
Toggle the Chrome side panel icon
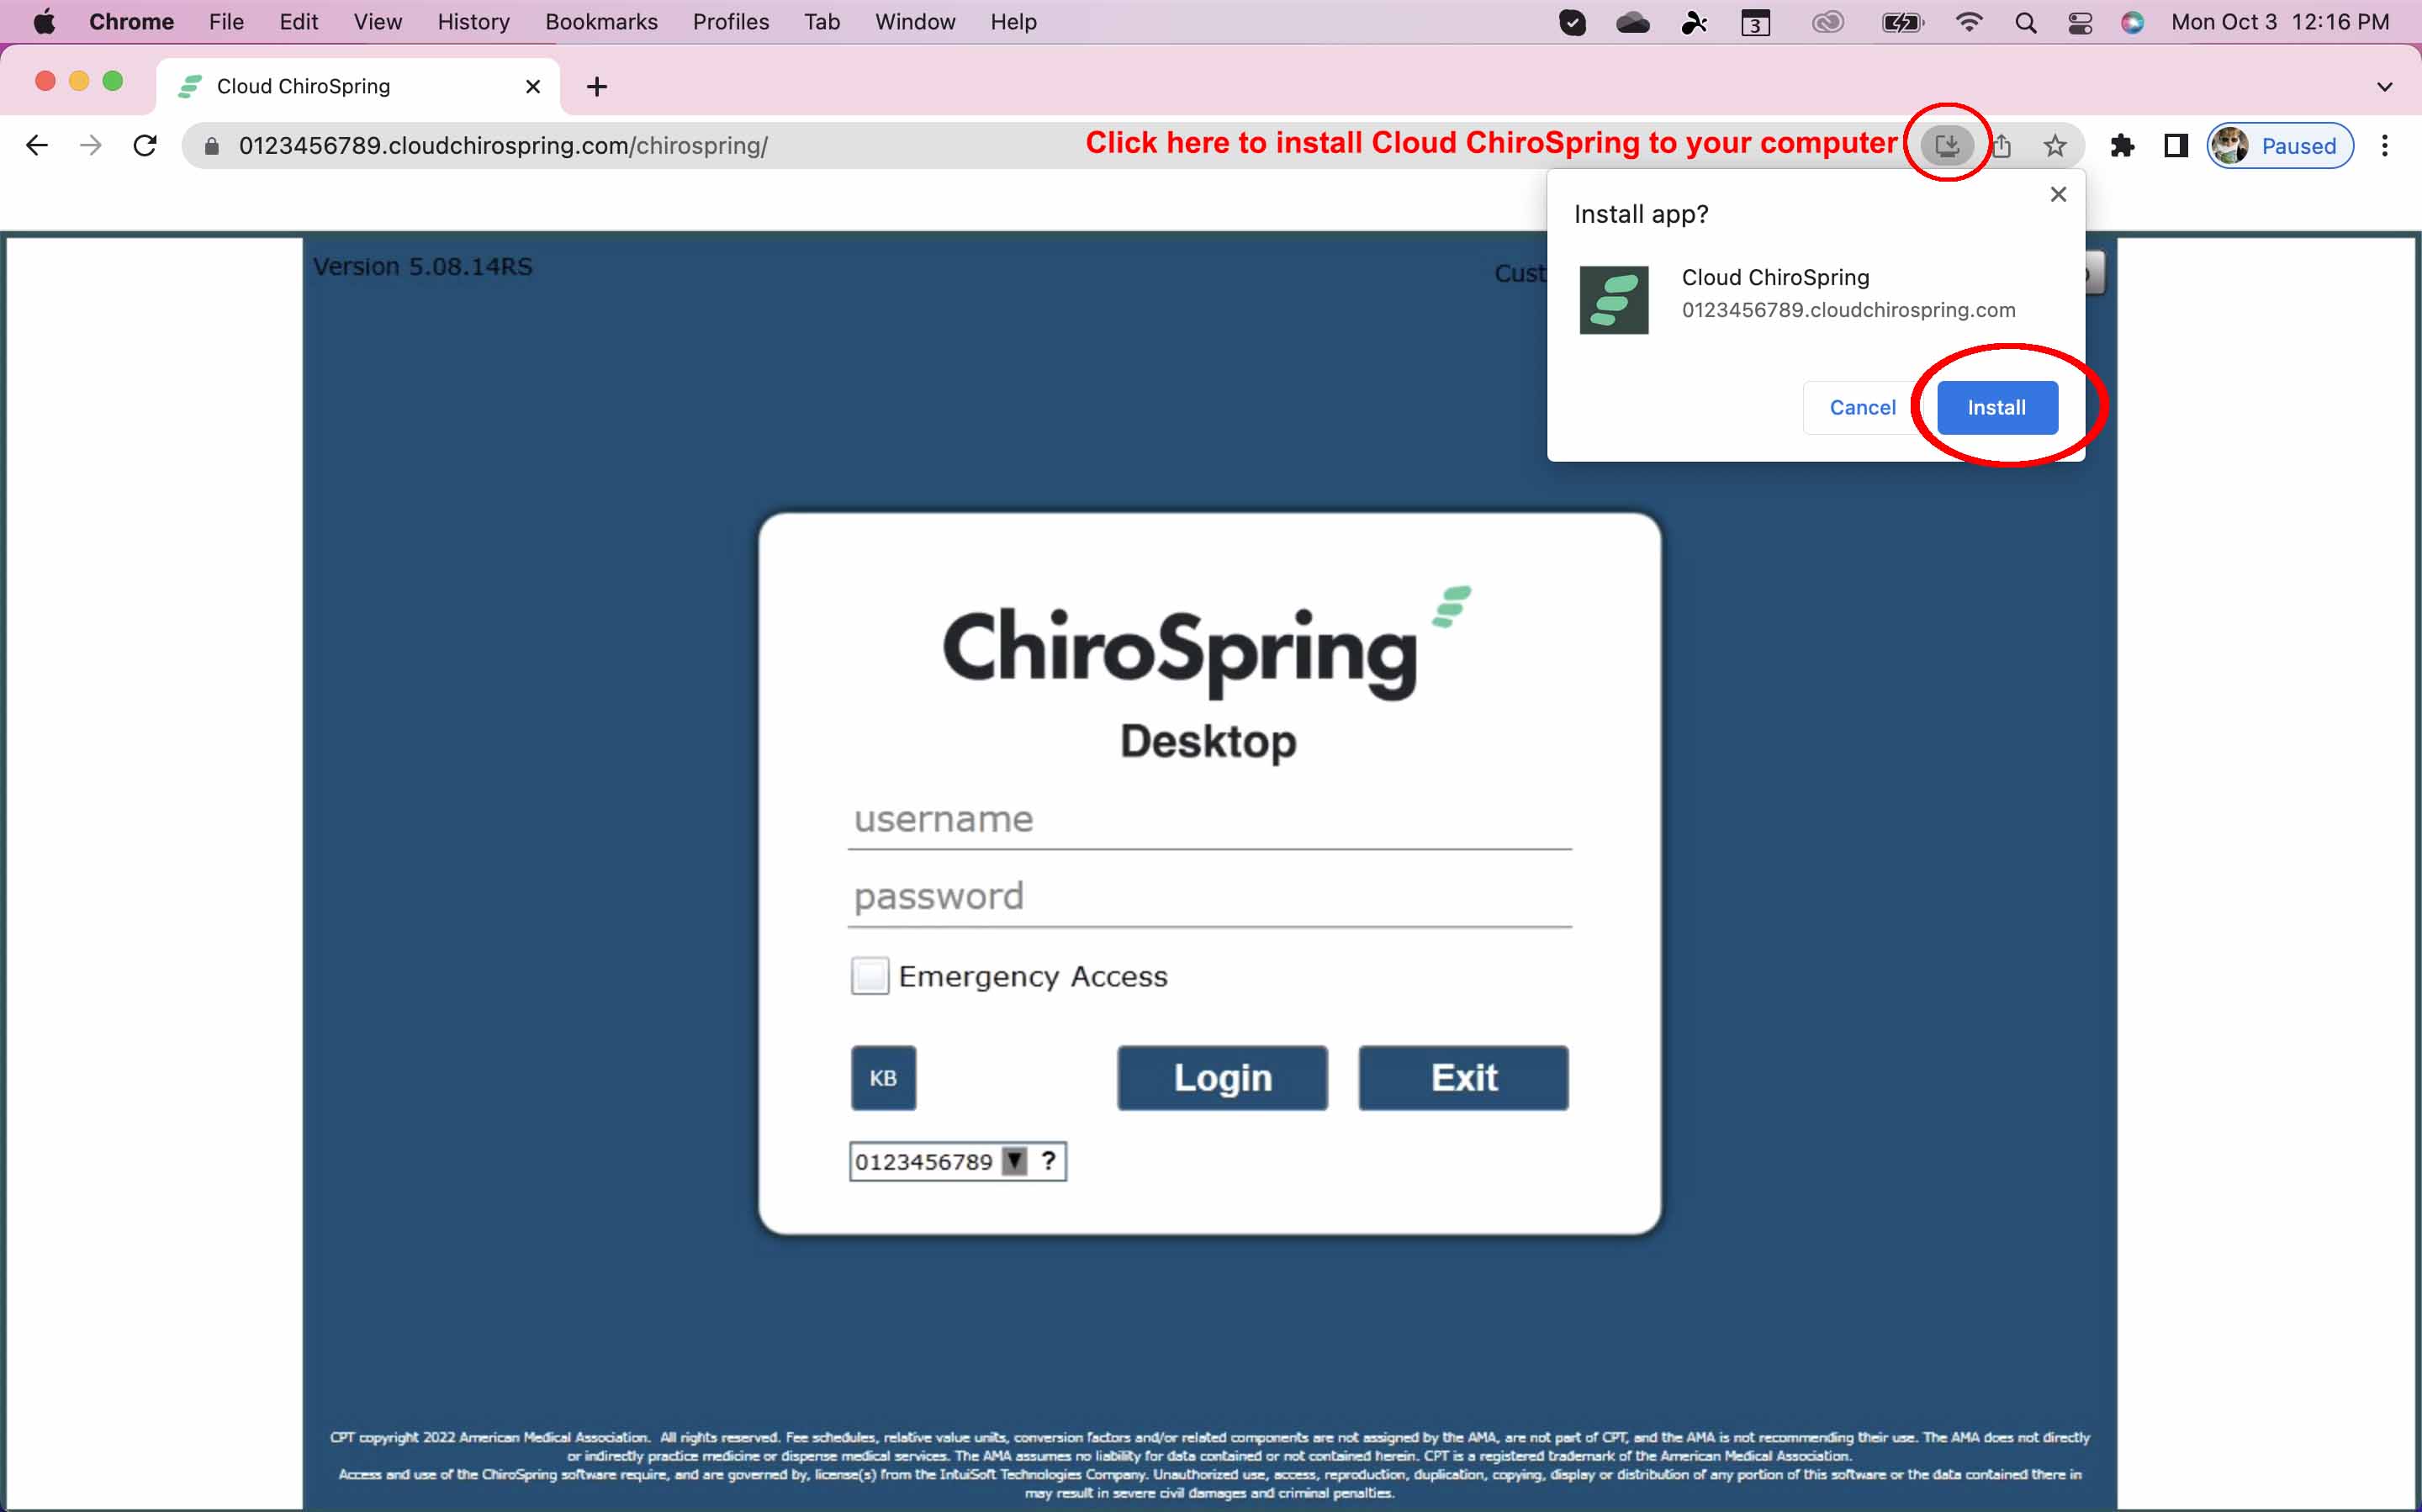(2175, 146)
